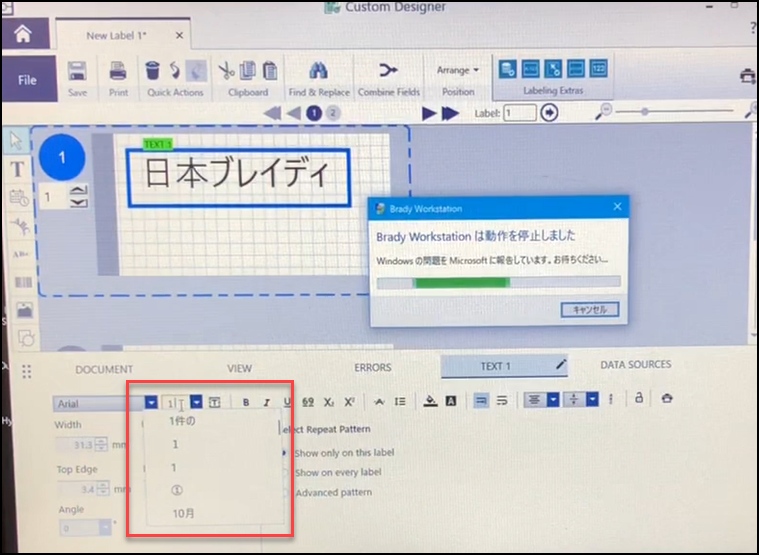Go to the Home screen icon

(x=23, y=33)
